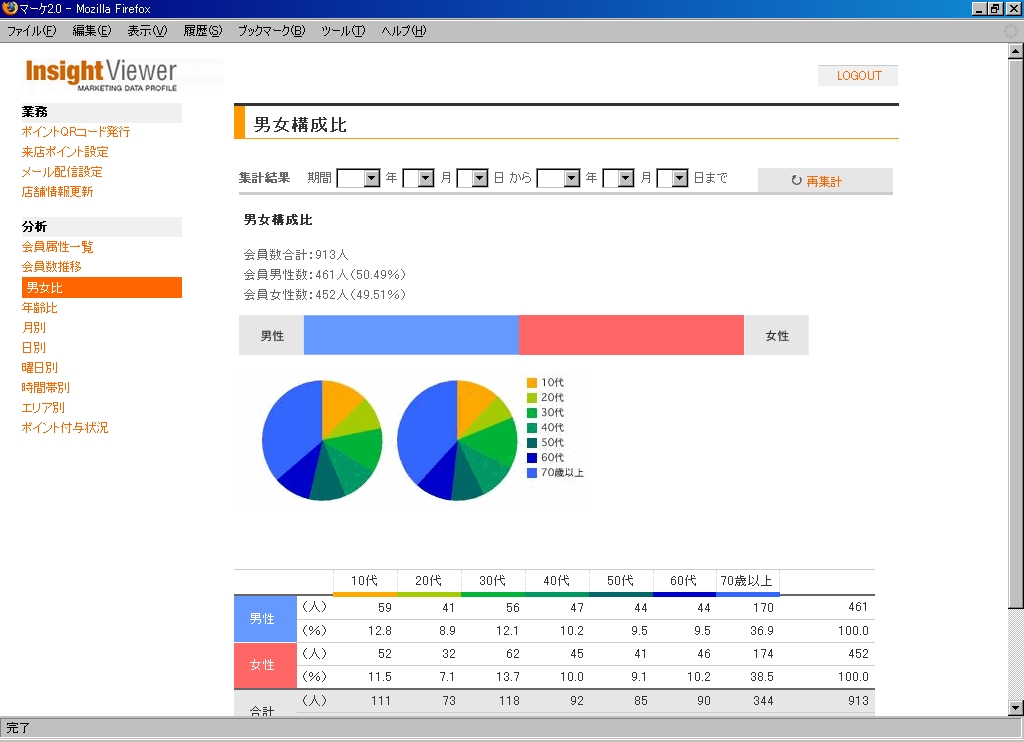
Task: Open the start month dropdown
Action: (x=419, y=178)
